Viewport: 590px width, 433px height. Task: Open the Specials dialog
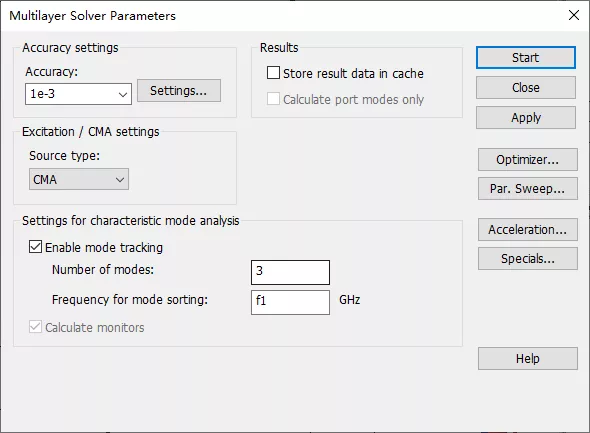(x=528, y=258)
